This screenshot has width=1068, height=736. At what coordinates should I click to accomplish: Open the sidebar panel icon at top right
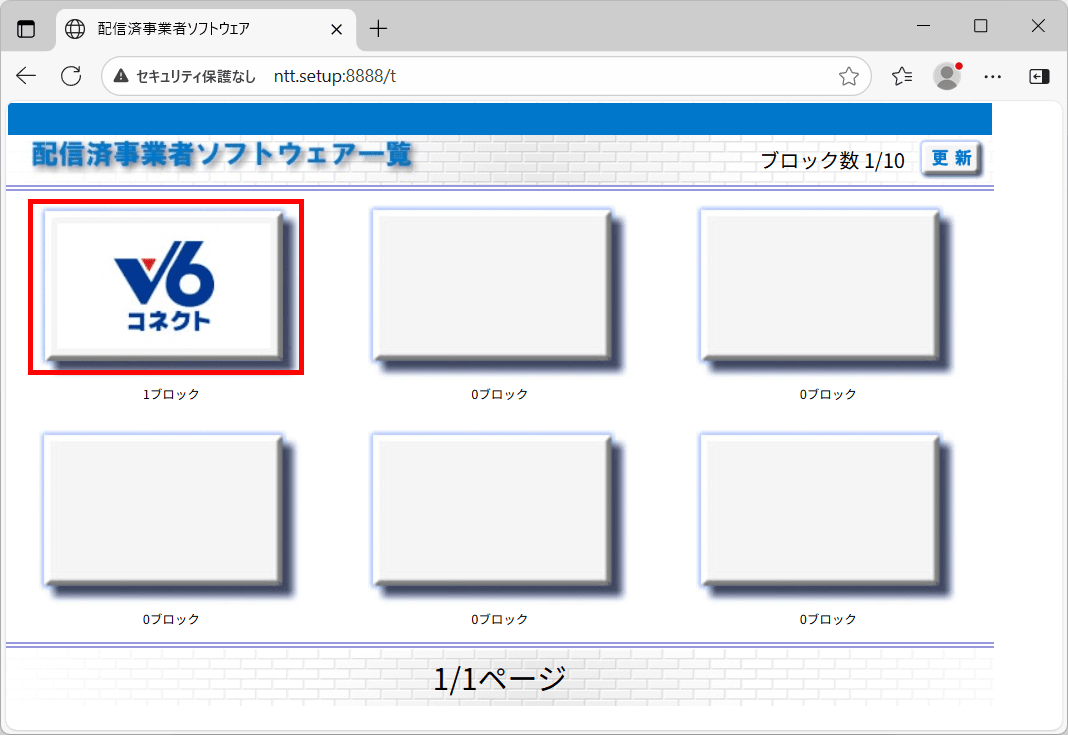point(1038,75)
